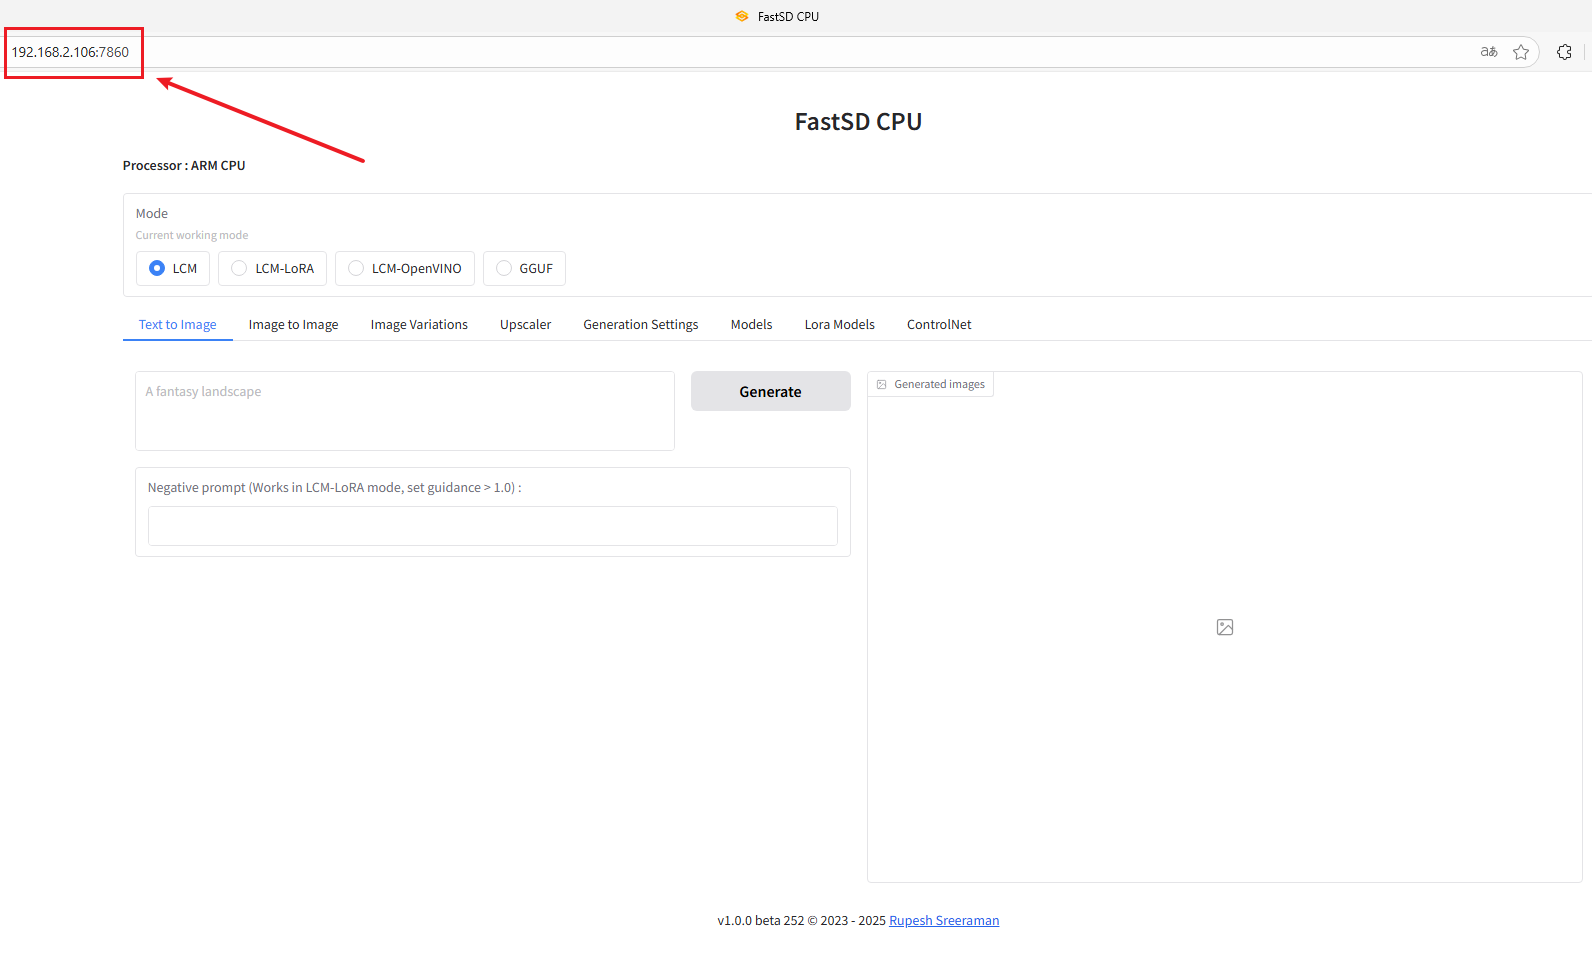This screenshot has height=966, width=1592.
Task: Bookmark this page with the star icon
Action: coord(1521,52)
